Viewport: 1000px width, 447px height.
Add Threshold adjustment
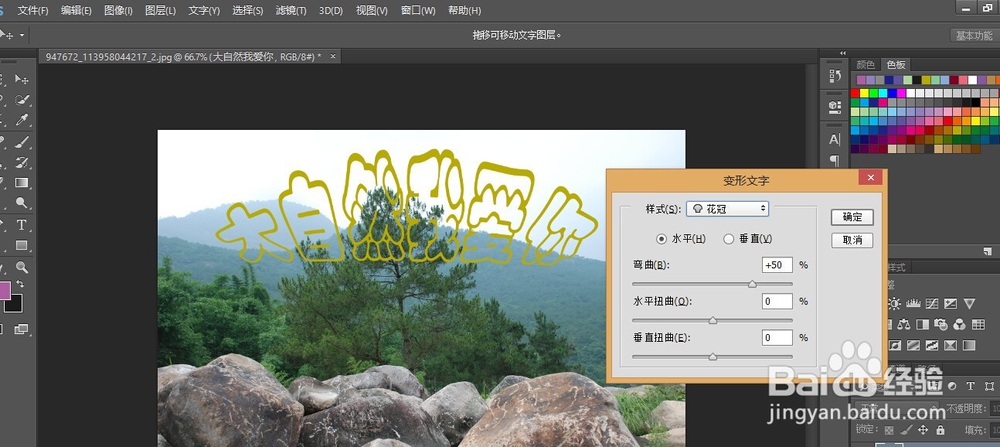pos(932,346)
